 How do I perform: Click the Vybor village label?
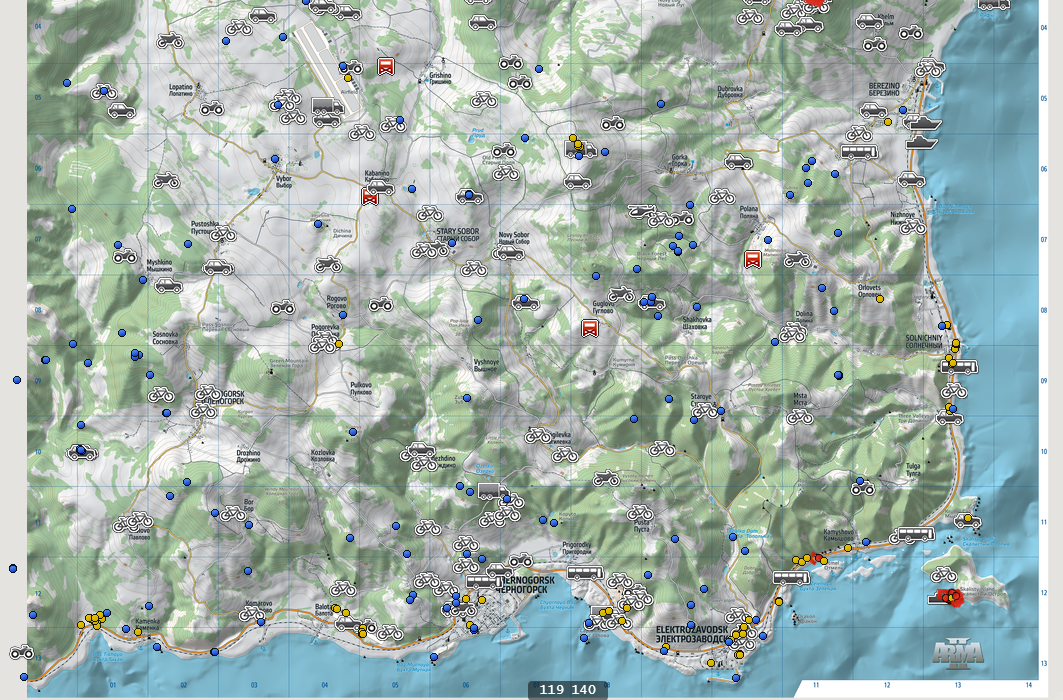tap(283, 182)
